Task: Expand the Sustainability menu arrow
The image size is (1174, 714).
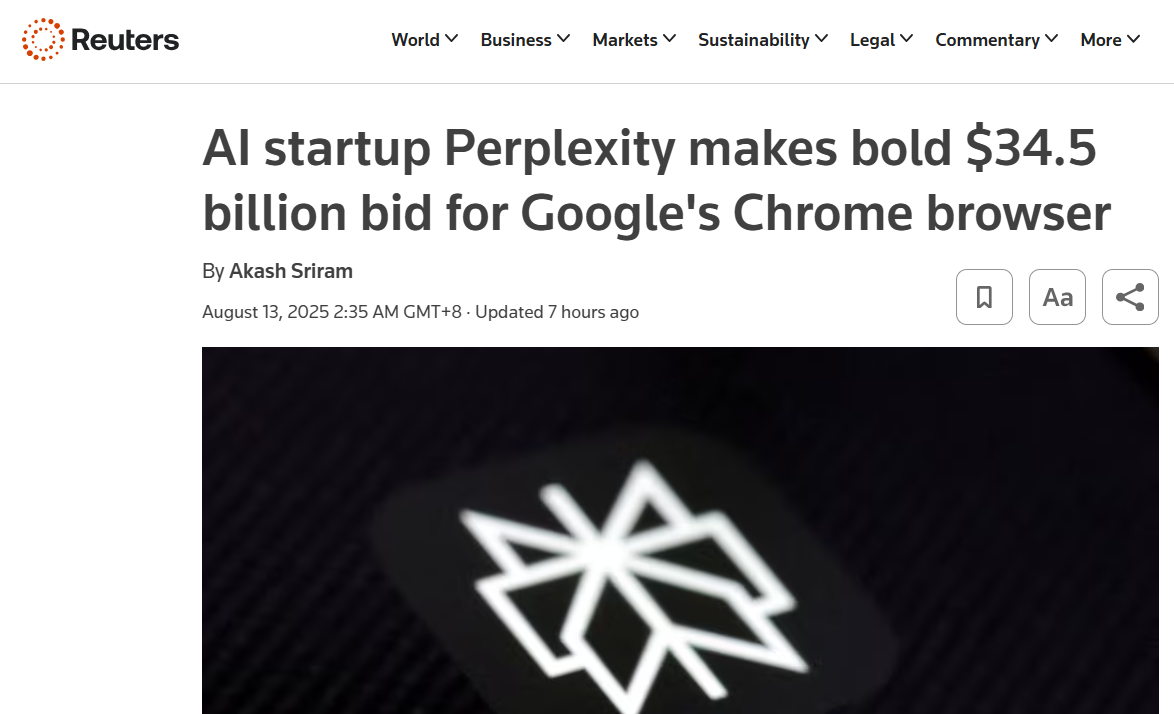Action: [x=822, y=39]
